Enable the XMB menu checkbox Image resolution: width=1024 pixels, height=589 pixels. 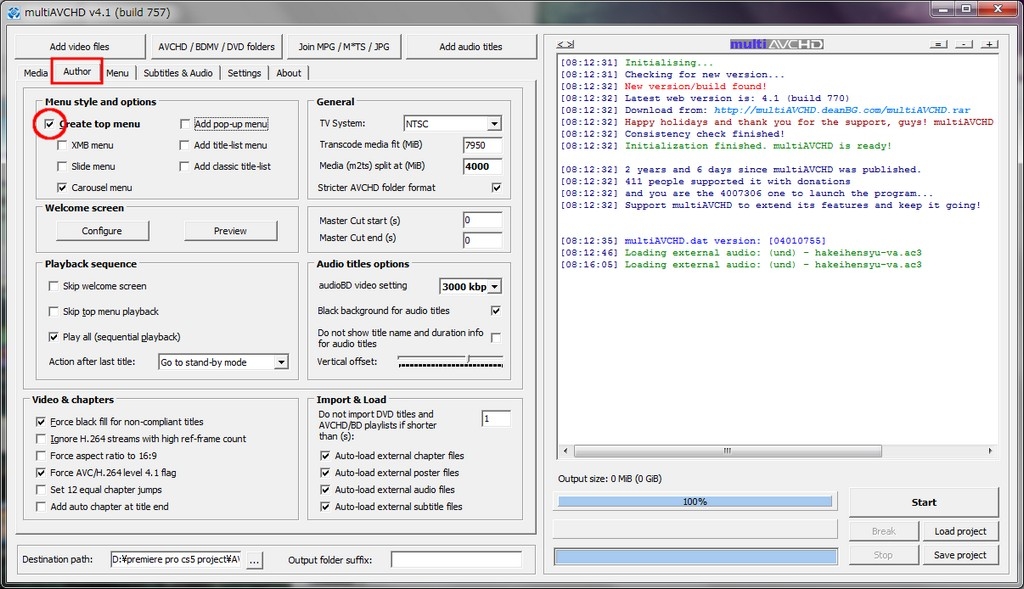pyautogui.click(x=62, y=146)
